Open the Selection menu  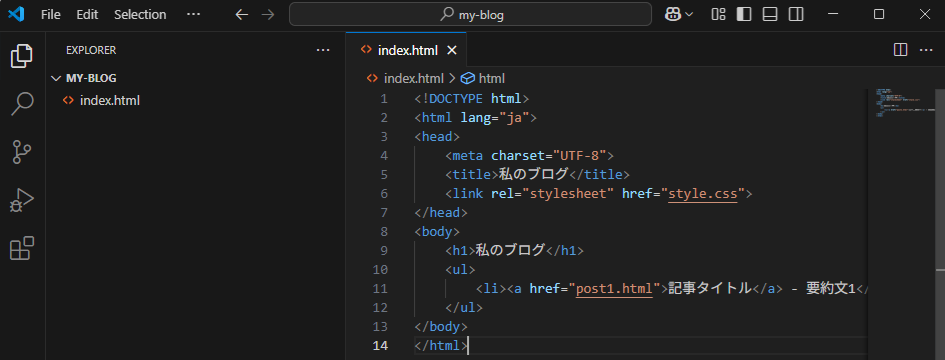coord(140,14)
